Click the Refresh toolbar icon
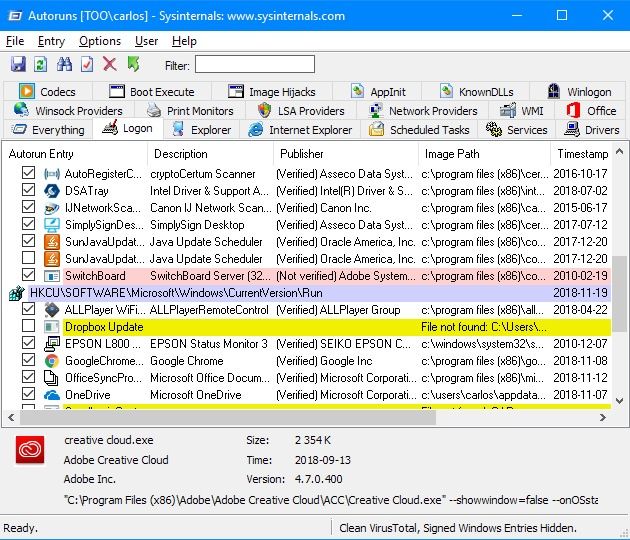This screenshot has height=540, width=630. (41, 64)
